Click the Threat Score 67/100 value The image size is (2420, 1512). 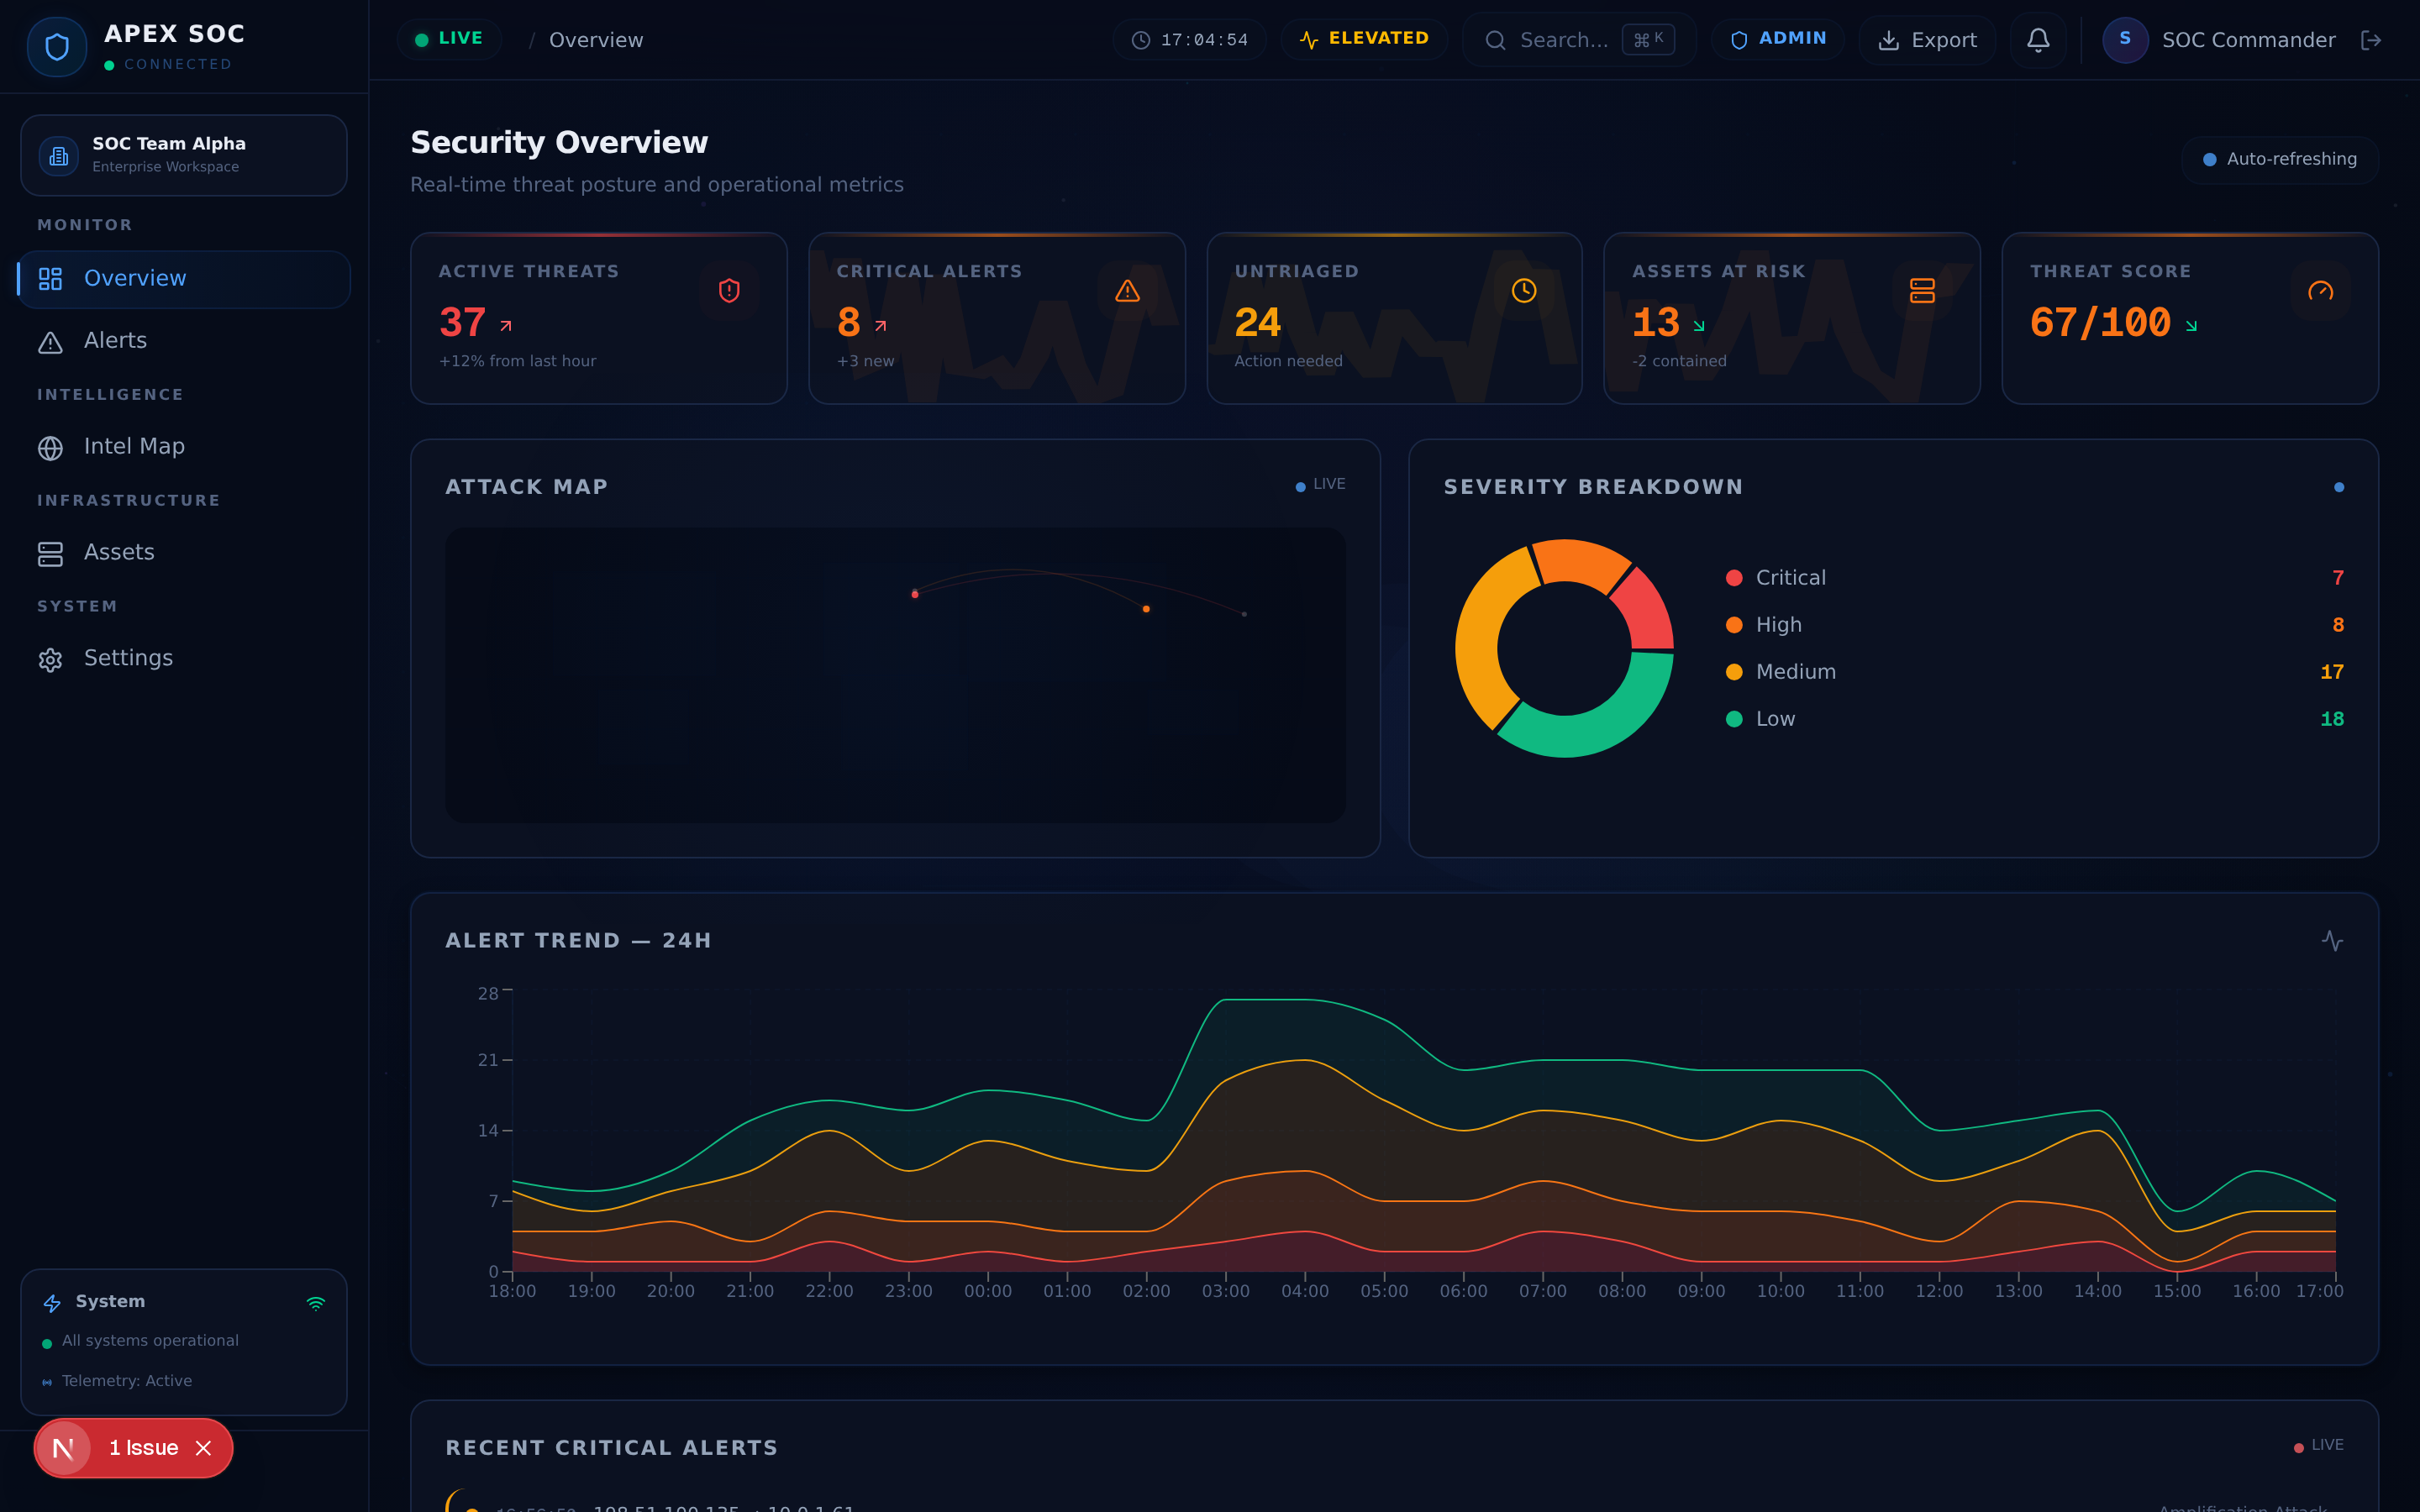pos(2100,322)
